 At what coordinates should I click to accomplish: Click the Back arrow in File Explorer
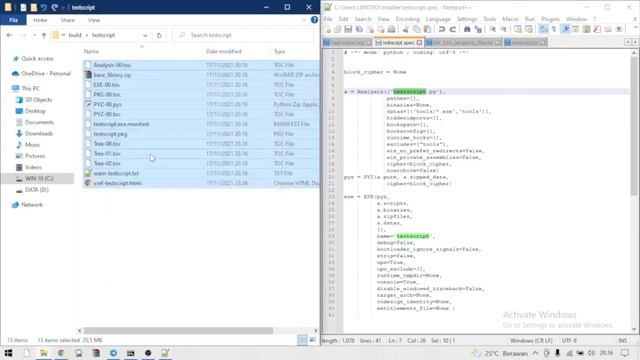tap(9, 35)
